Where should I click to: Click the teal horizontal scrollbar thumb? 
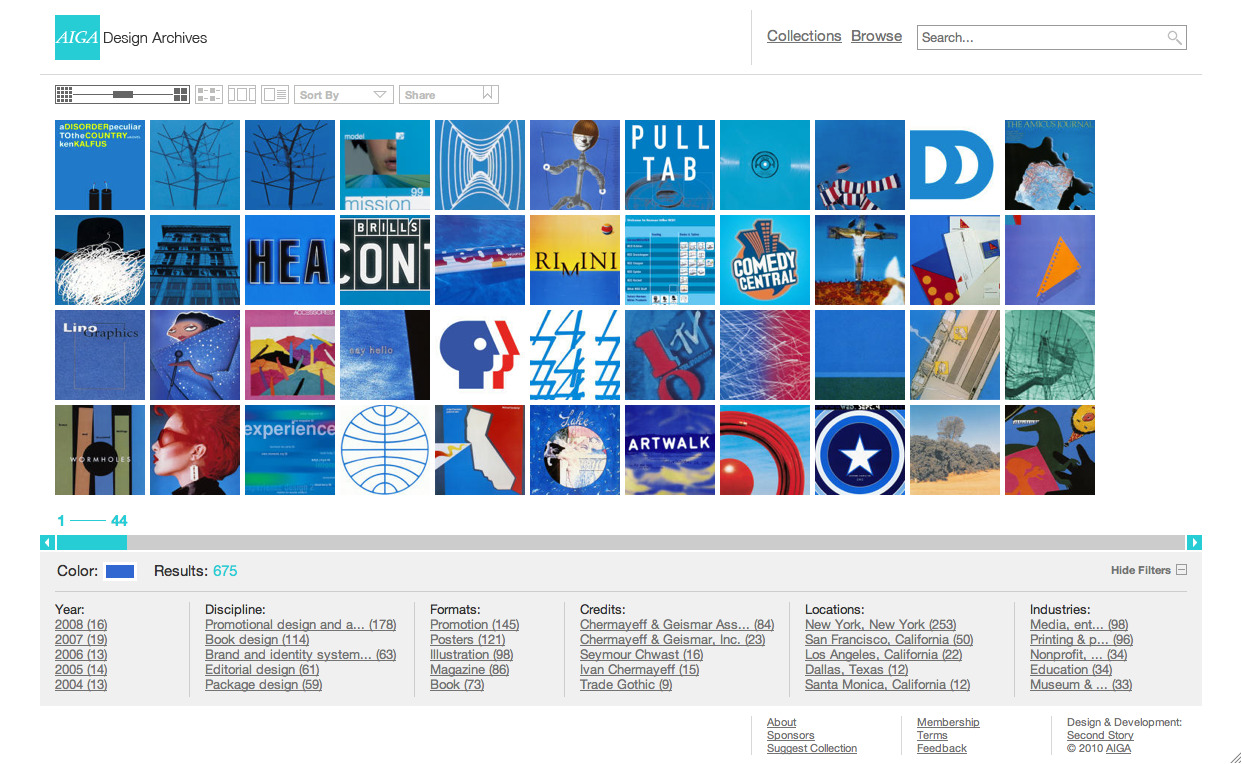click(92, 542)
